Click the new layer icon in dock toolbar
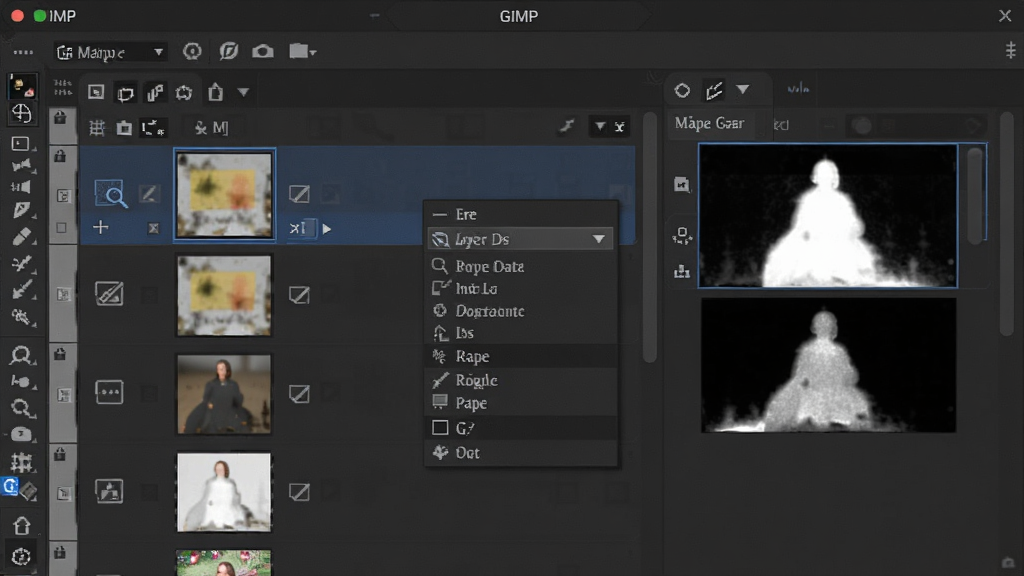Image resolution: width=1024 pixels, height=576 pixels. coord(96,92)
